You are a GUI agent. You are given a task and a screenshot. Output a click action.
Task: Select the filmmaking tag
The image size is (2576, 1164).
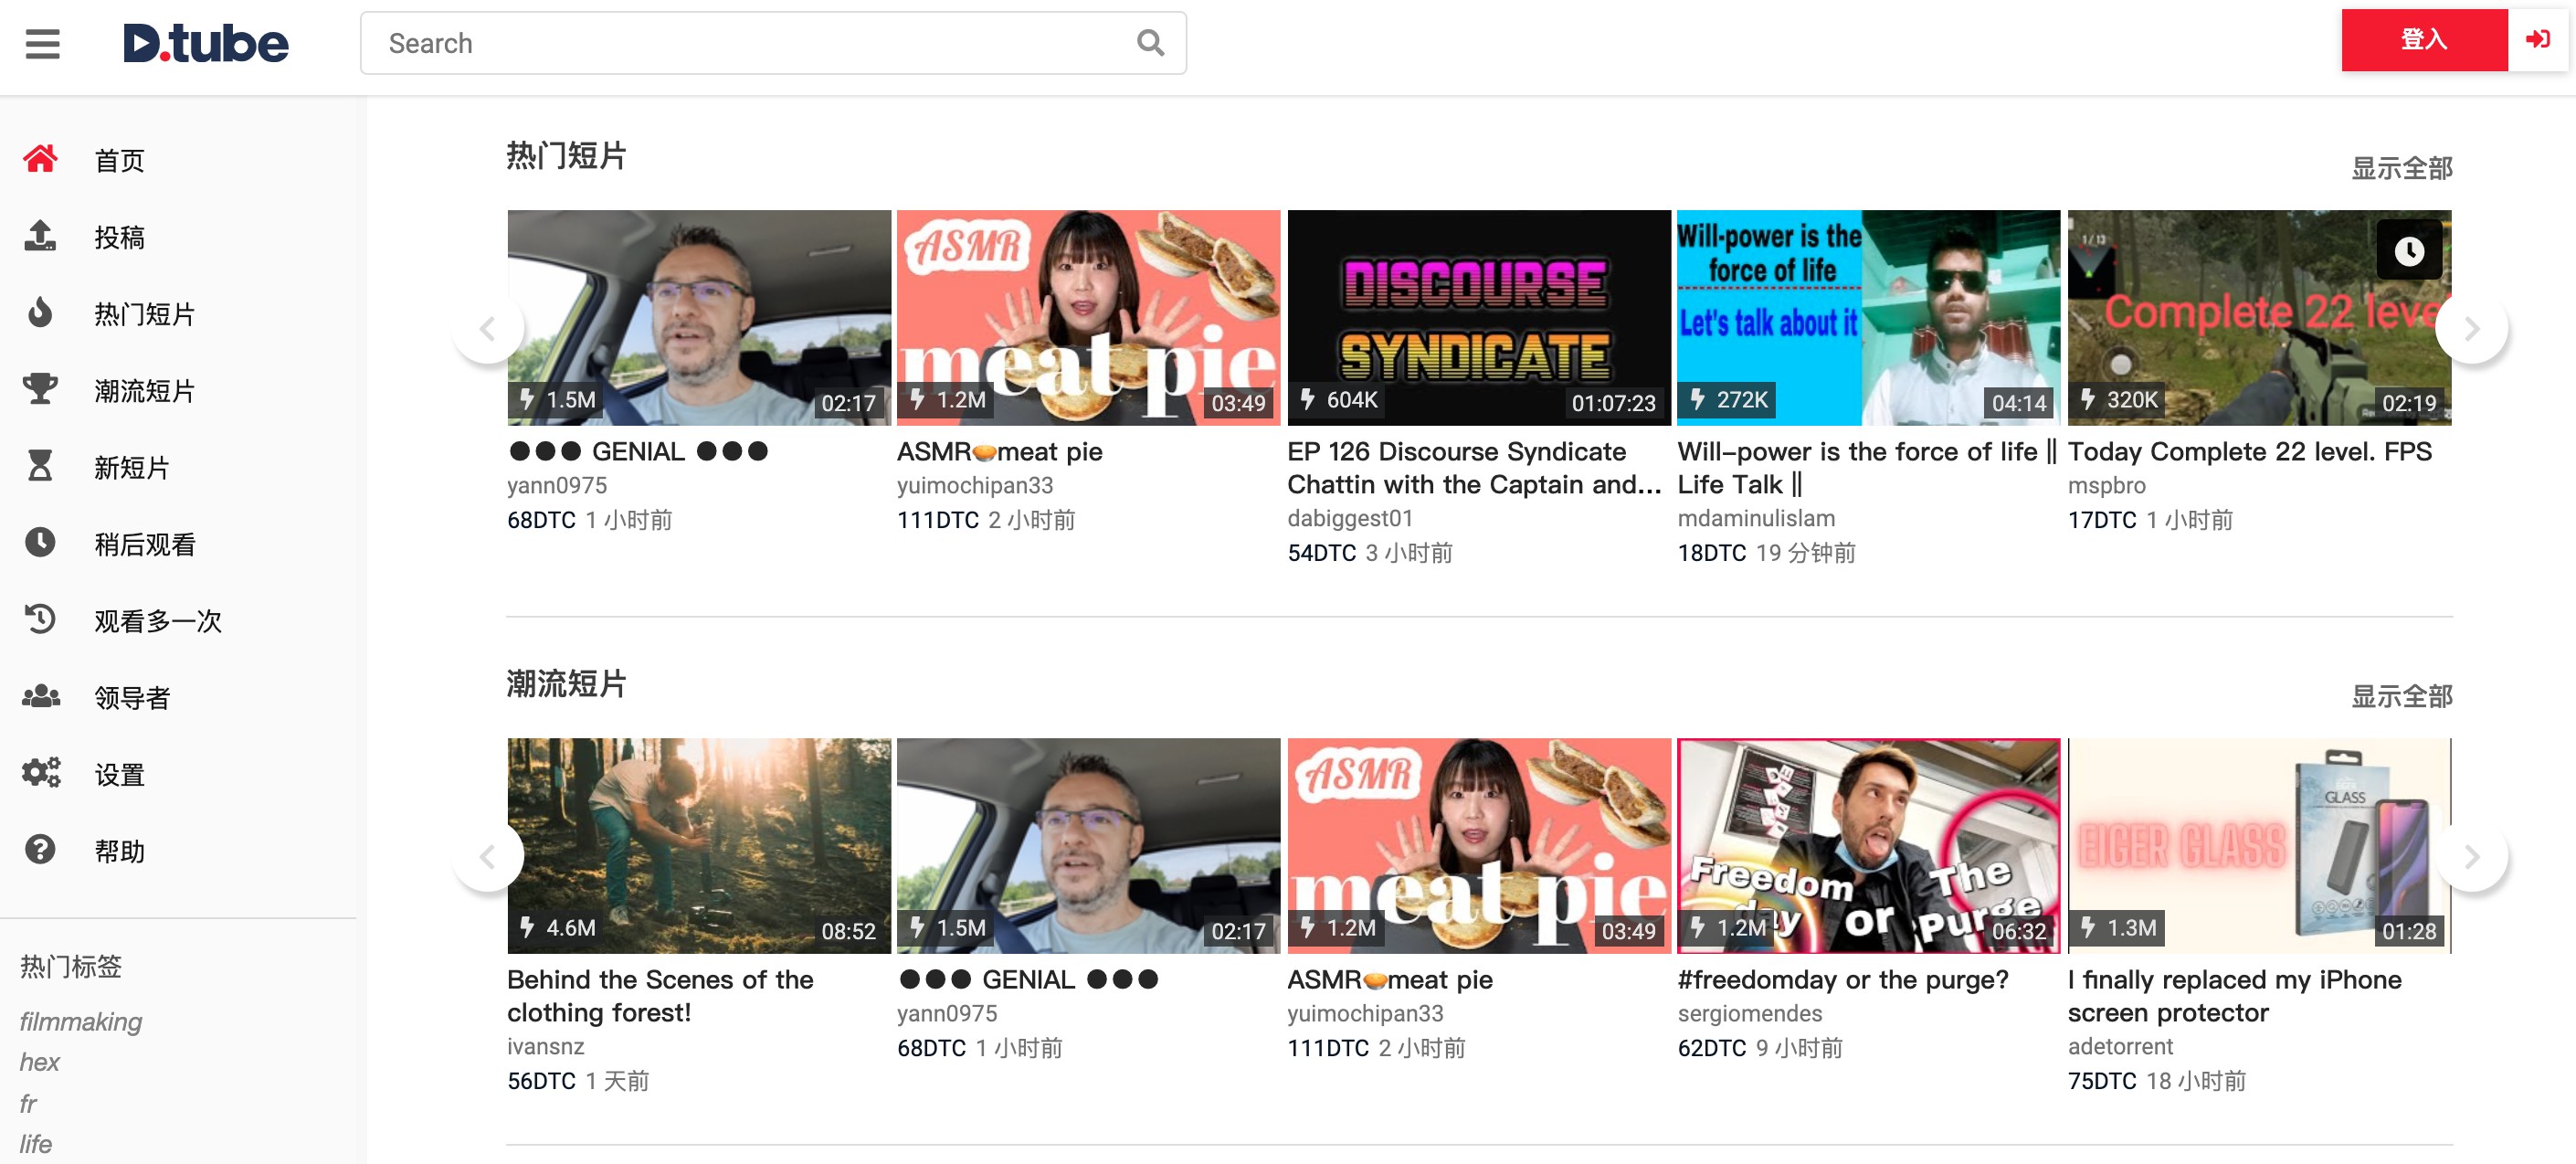(x=81, y=1021)
